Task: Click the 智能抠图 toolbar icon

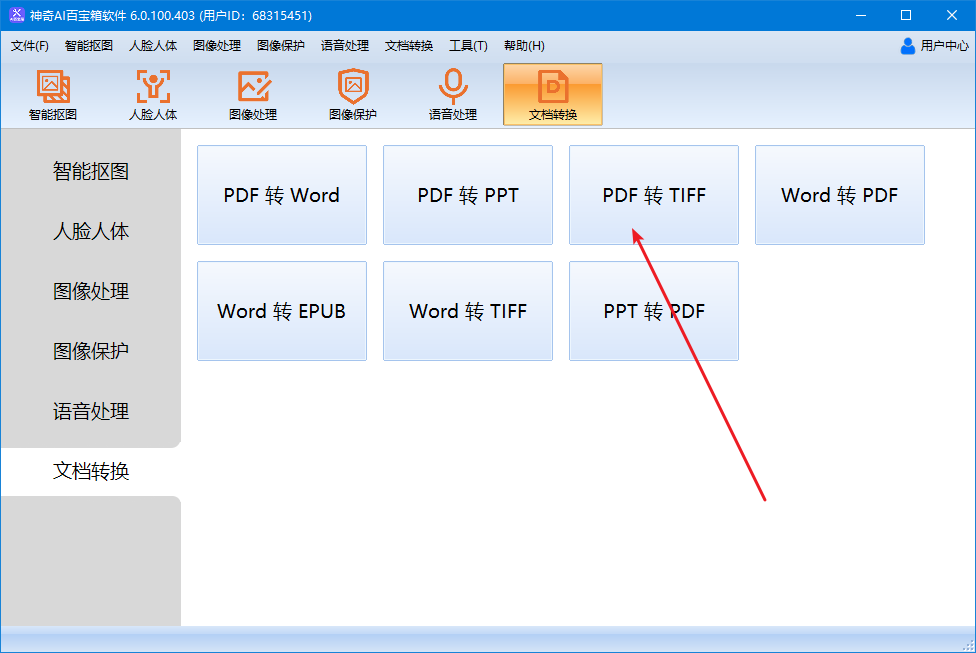Action: point(53,88)
